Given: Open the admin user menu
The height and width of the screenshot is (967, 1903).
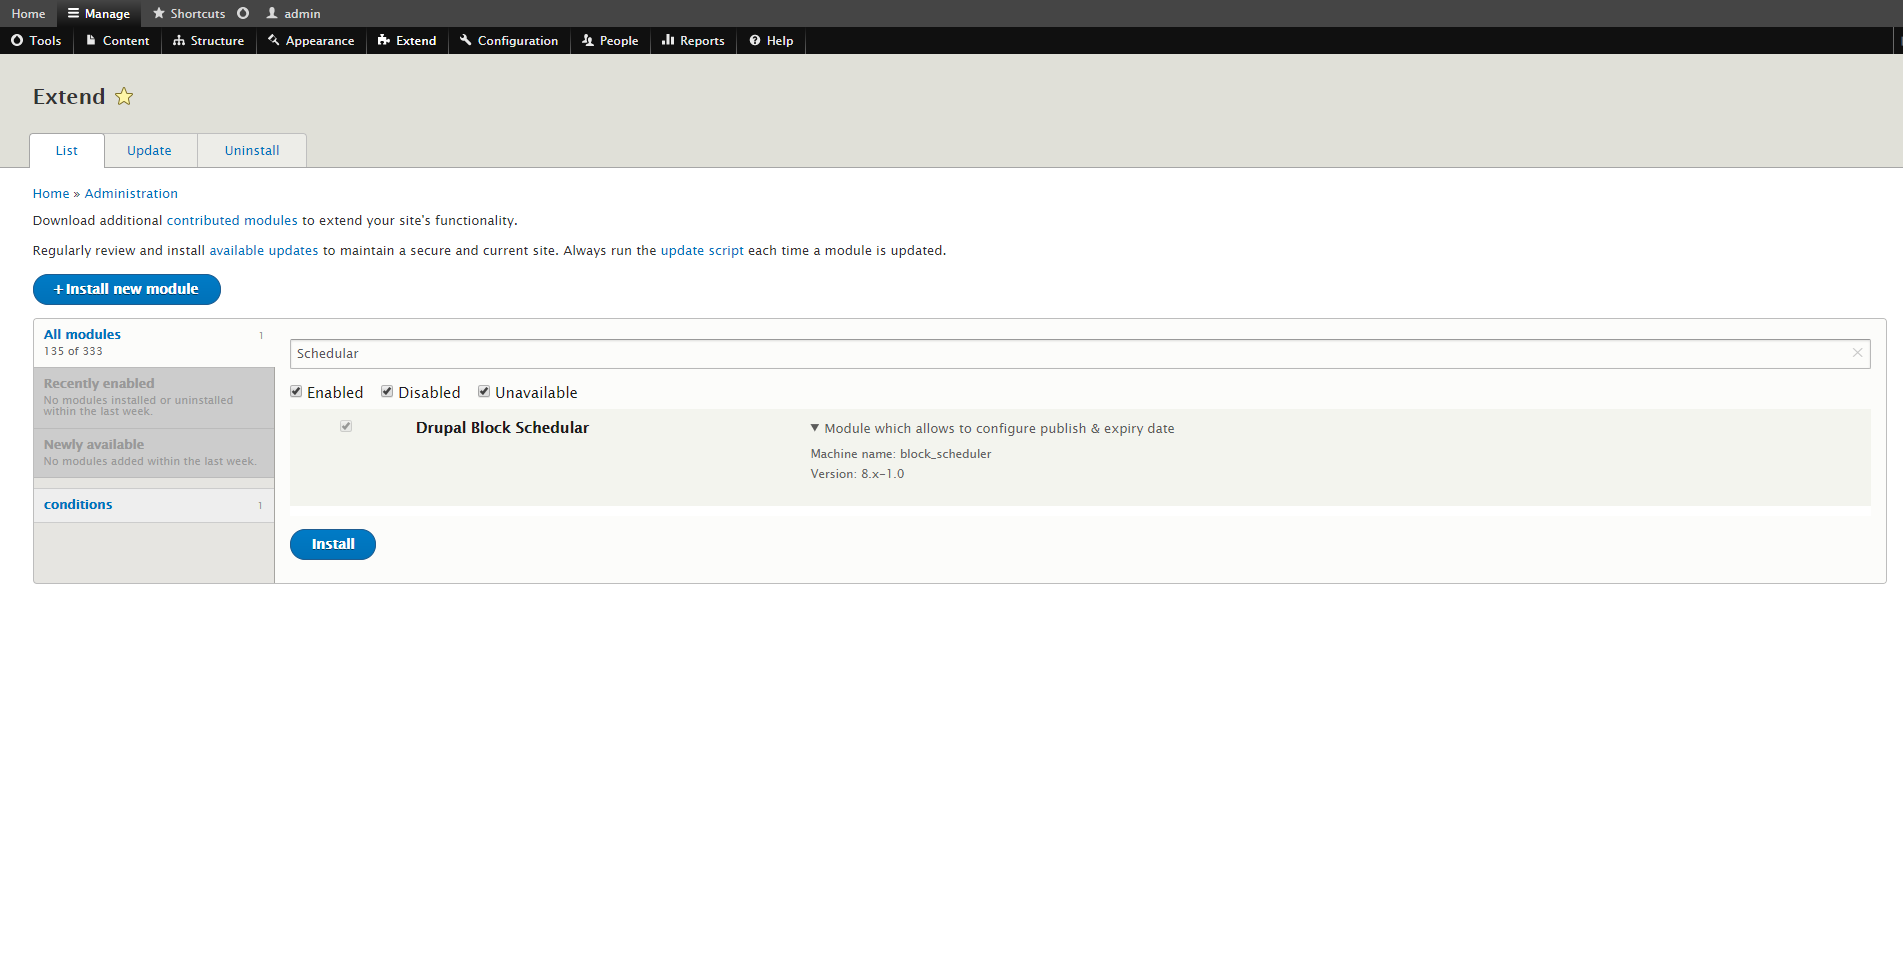Looking at the screenshot, I should pos(293,14).
